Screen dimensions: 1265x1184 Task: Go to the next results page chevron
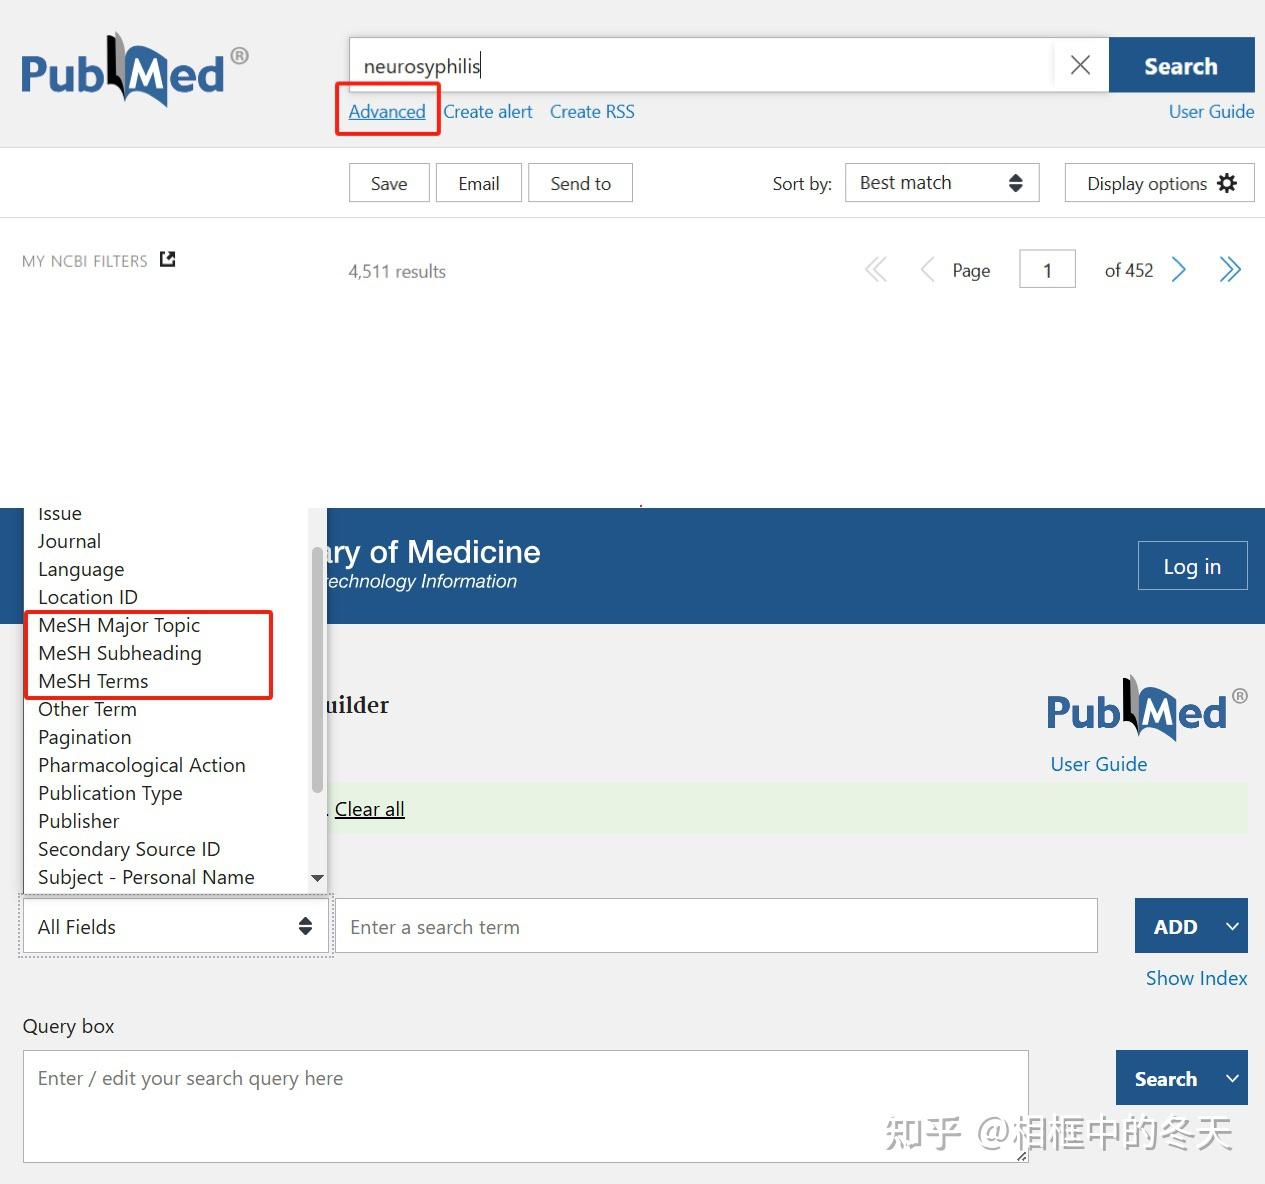pyautogui.click(x=1179, y=269)
